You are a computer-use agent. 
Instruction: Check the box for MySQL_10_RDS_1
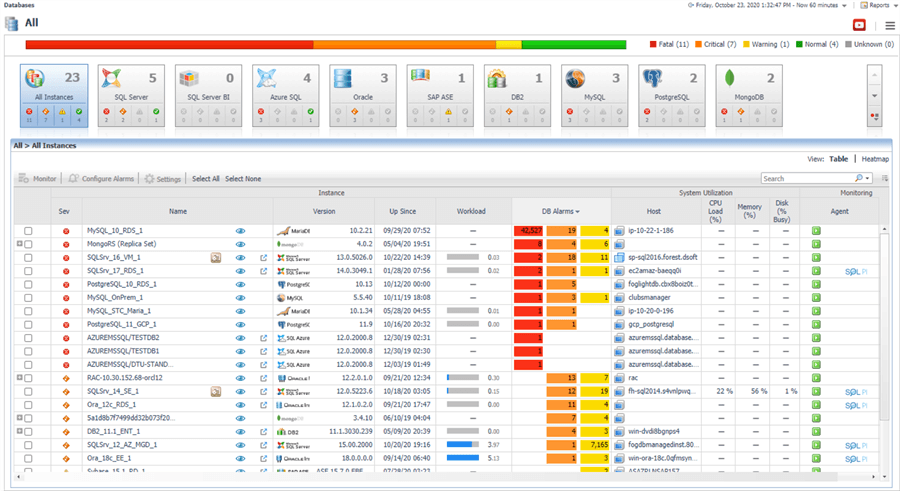pos(28,231)
